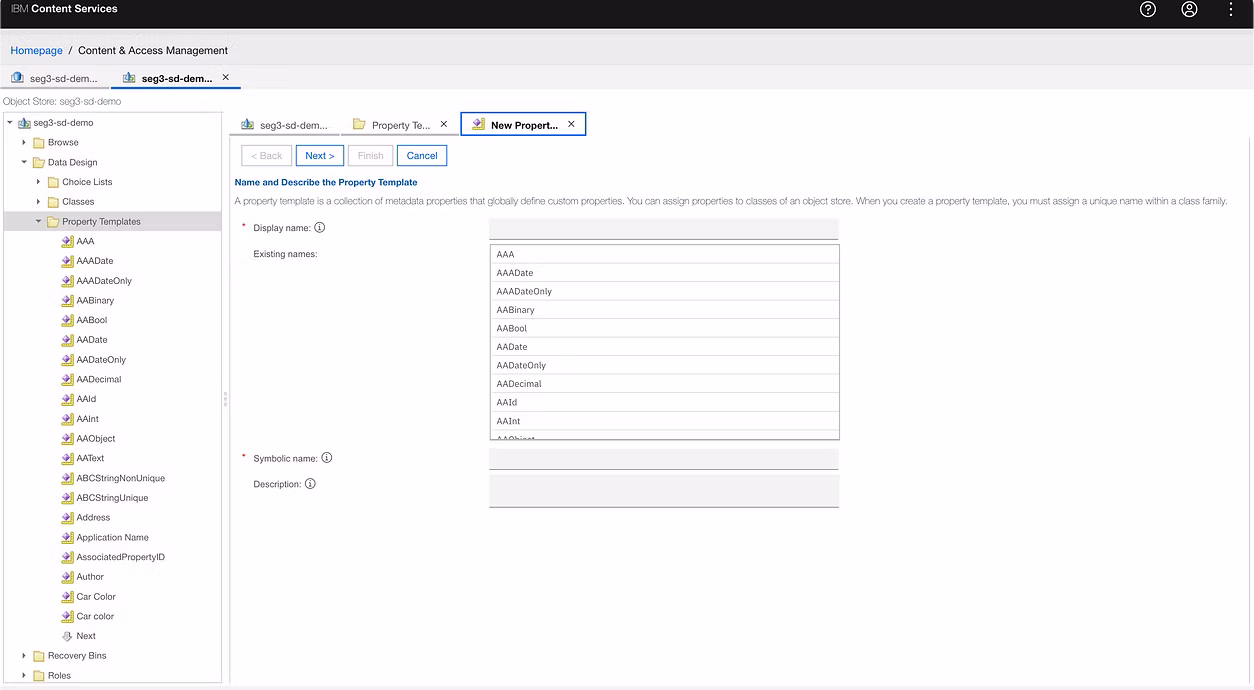Open the user profile icon

[x=1189, y=9]
